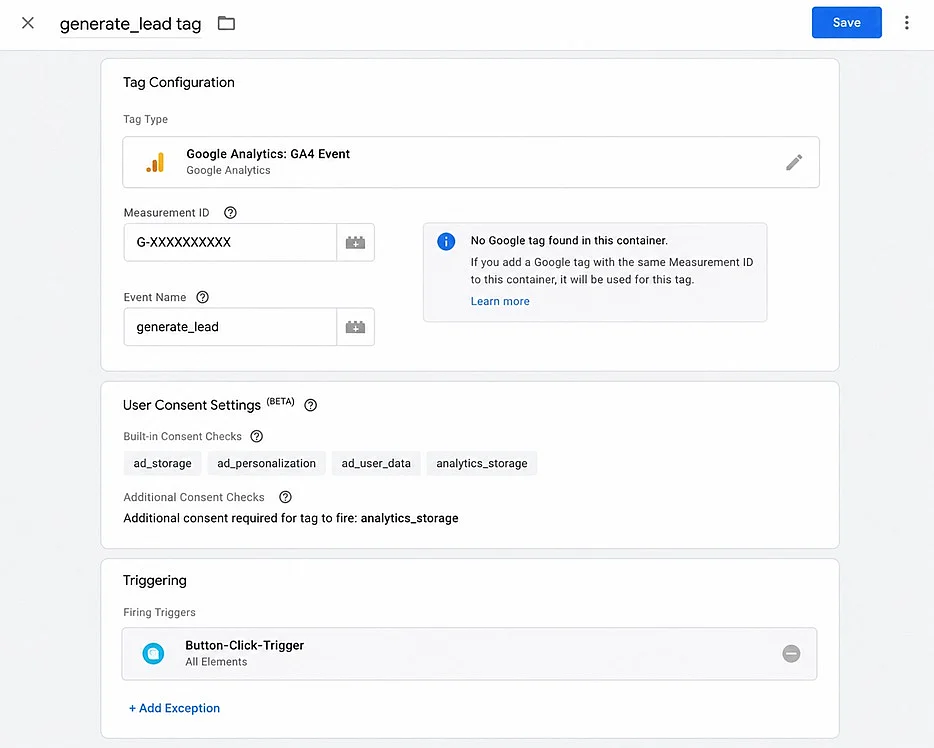Click the folder icon beside tag name
Image resolution: width=934 pixels, height=748 pixels.
coord(226,24)
